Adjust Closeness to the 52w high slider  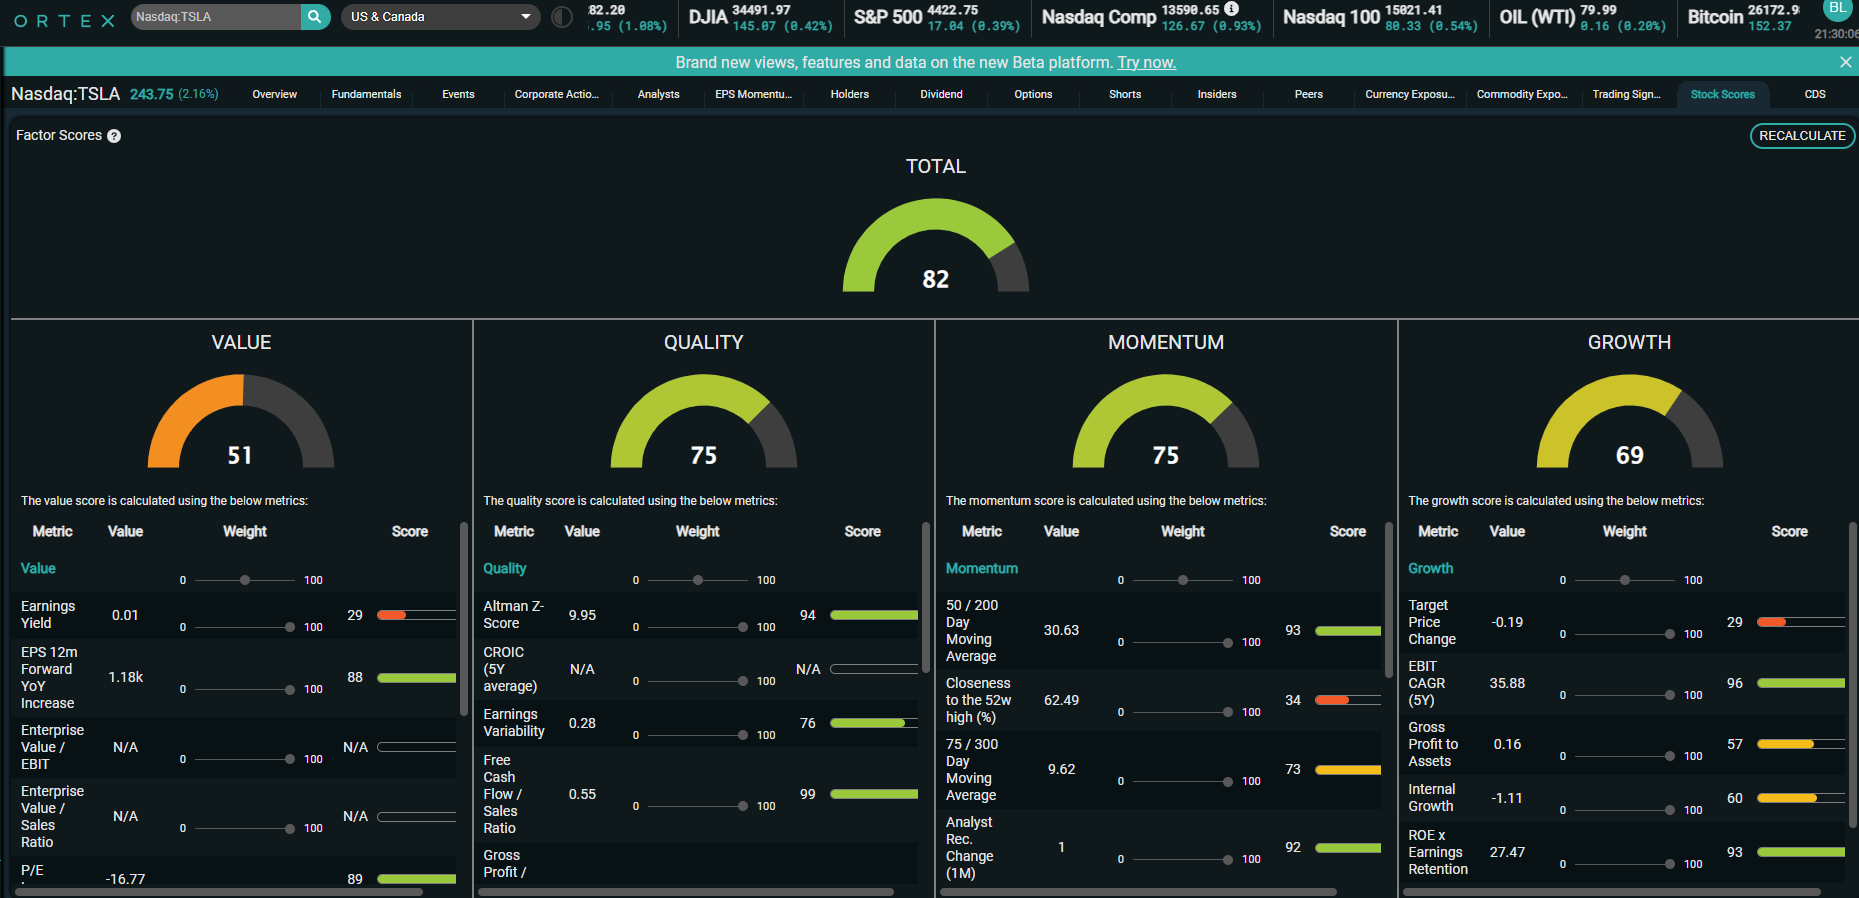point(1183,712)
